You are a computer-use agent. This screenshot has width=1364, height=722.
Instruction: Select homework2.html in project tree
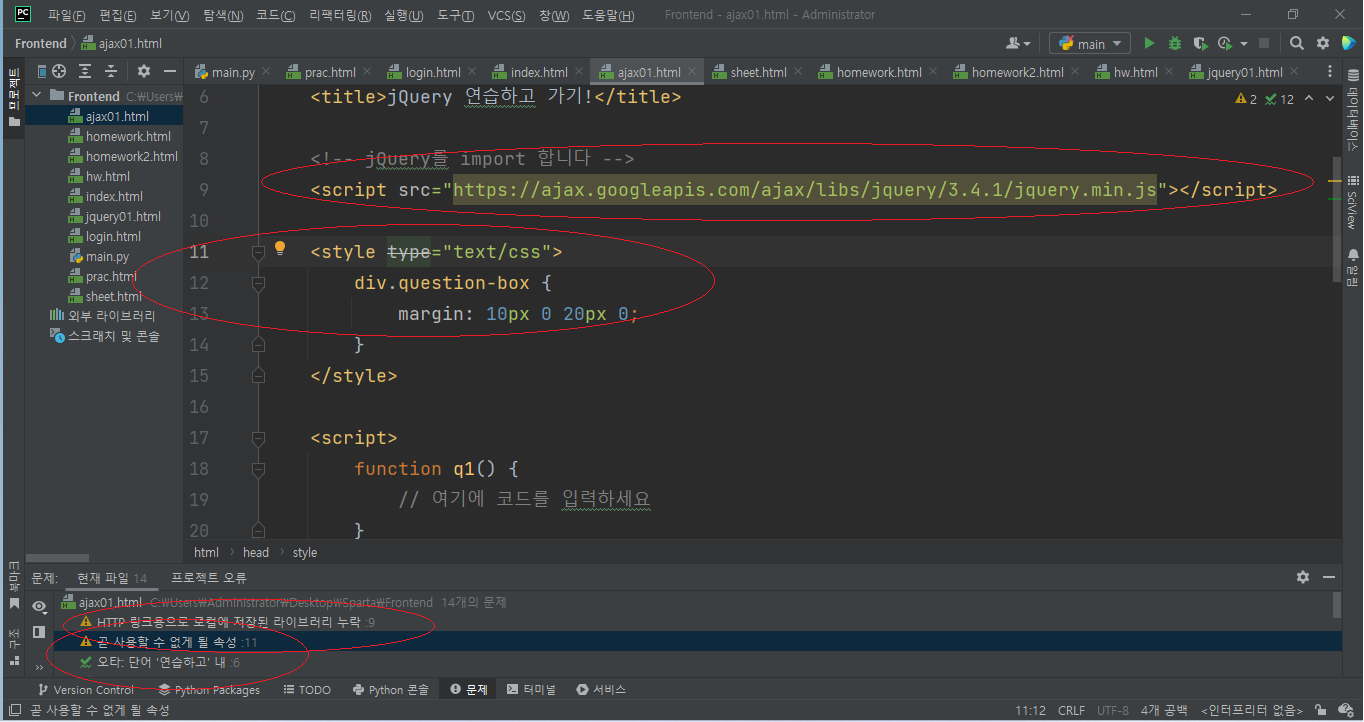[x=131, y=156]
